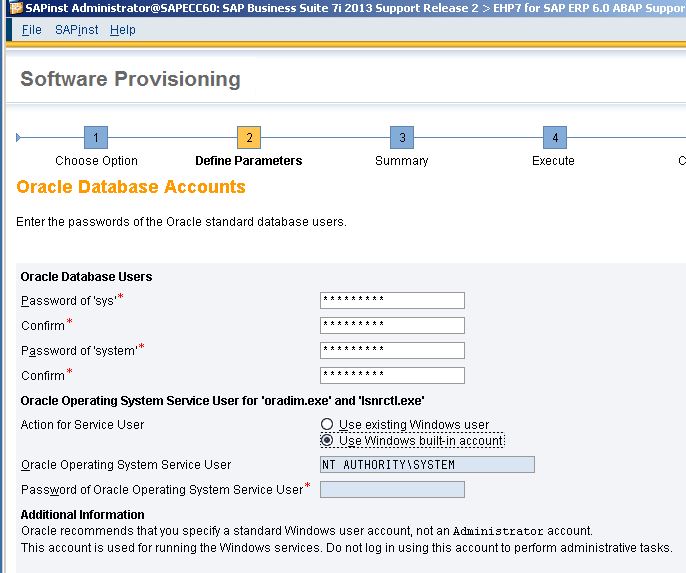Click step 4 Execute box

tap(555, 137)
